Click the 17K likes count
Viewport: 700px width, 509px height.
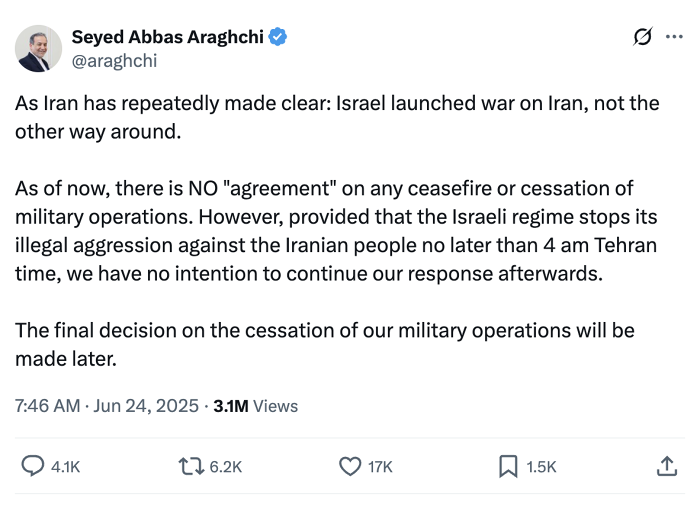tap(380, 467)
